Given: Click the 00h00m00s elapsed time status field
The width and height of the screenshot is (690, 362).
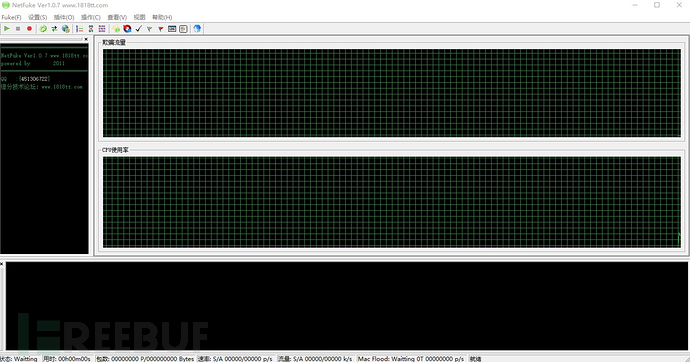Looking at the screenshot, I should [x=67, y=358].
